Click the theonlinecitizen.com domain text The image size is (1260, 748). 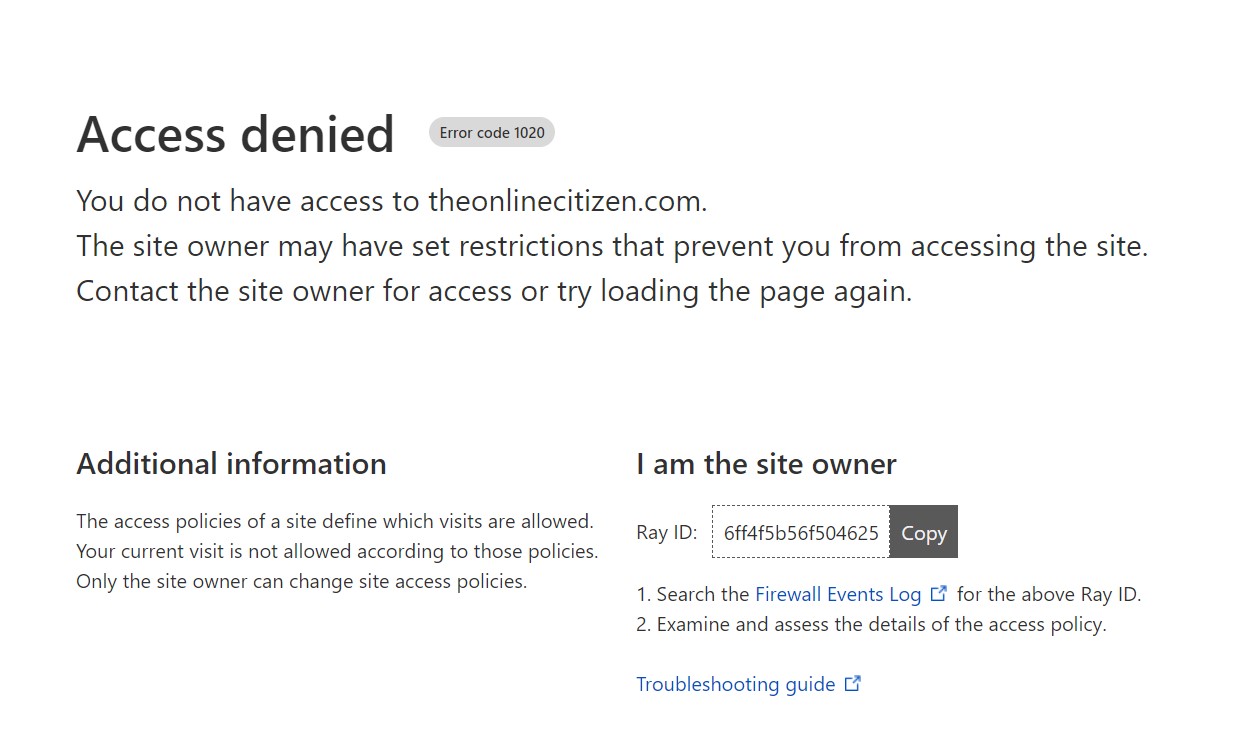[567, 201]
